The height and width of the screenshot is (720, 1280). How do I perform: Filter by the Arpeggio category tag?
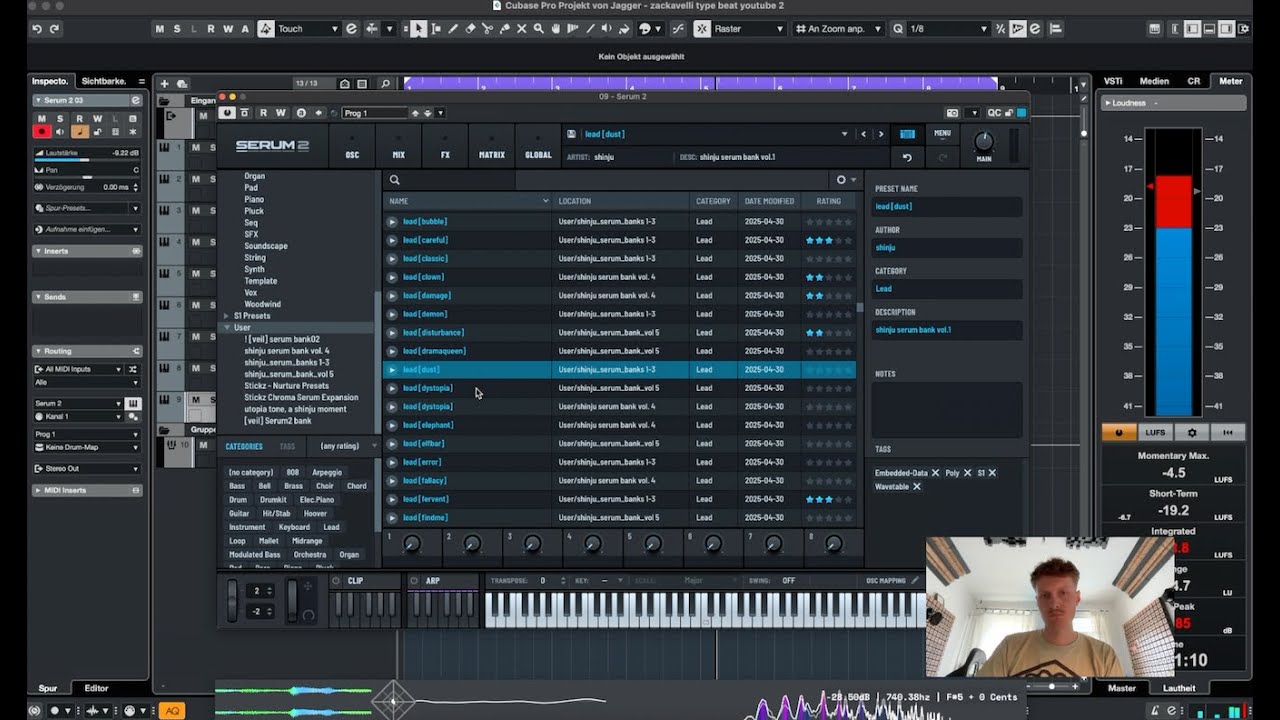coord(327,472)
